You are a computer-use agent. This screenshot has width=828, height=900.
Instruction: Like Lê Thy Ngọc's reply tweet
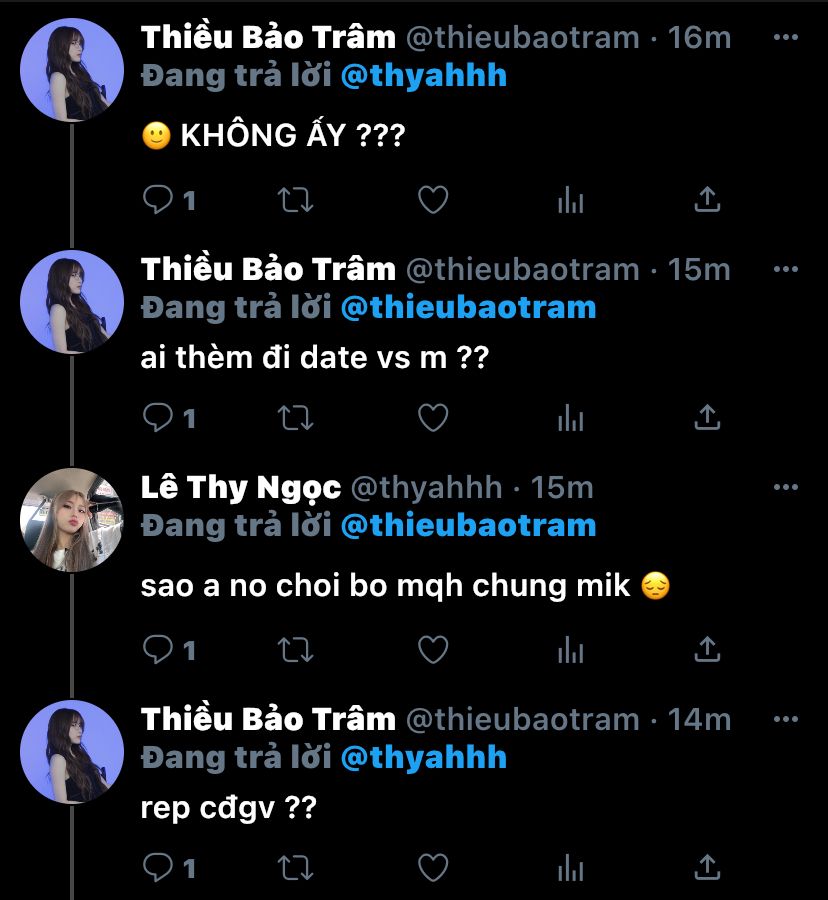(x=432, y=650)
